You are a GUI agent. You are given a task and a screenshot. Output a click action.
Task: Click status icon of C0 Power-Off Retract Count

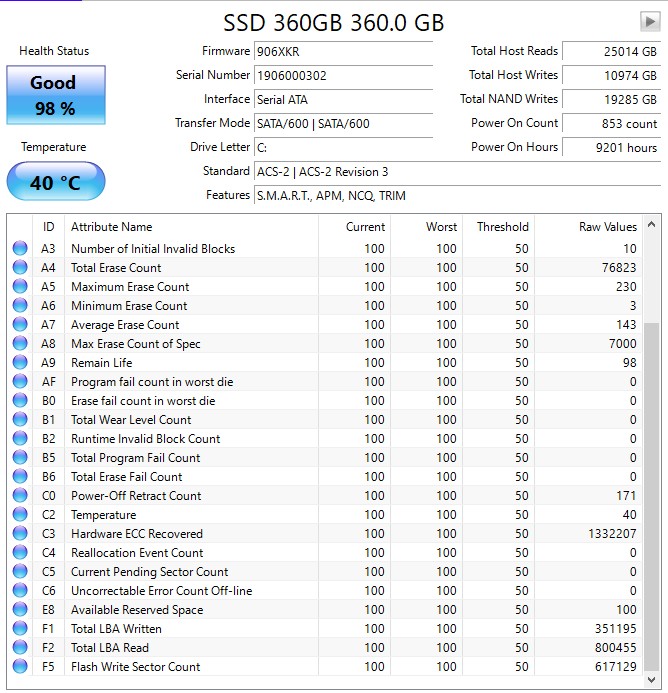click(20, 495)
